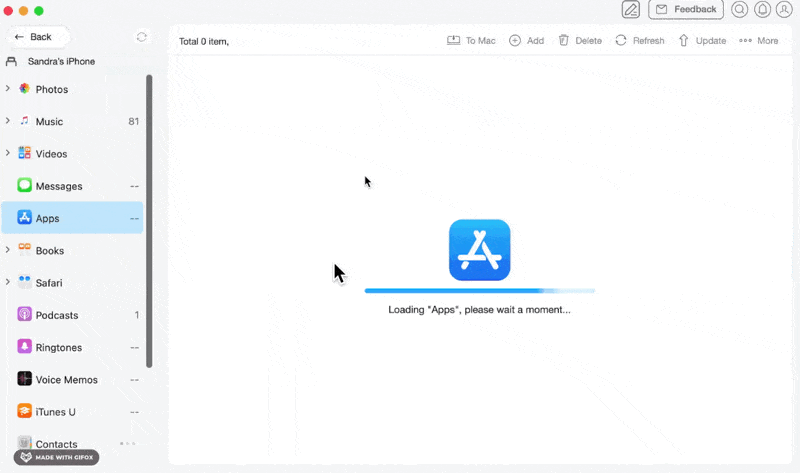
Task: Click the Ringtones bell icon
Action: pos(24,346)
